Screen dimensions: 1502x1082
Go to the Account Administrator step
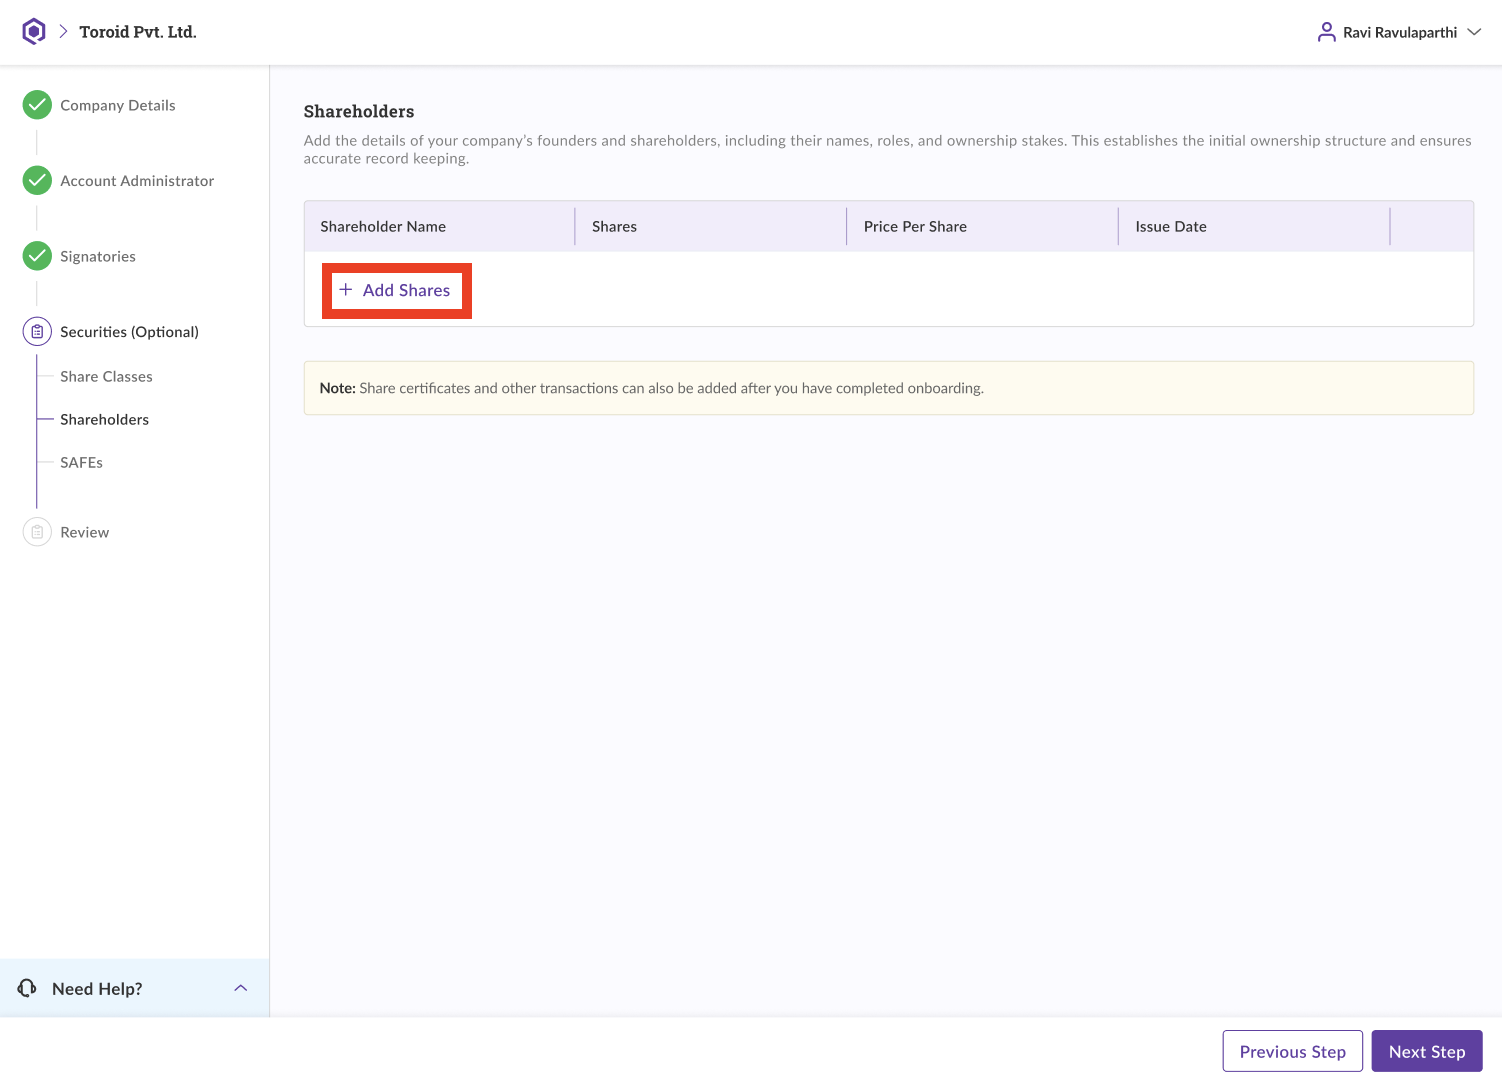coord(137,181)
